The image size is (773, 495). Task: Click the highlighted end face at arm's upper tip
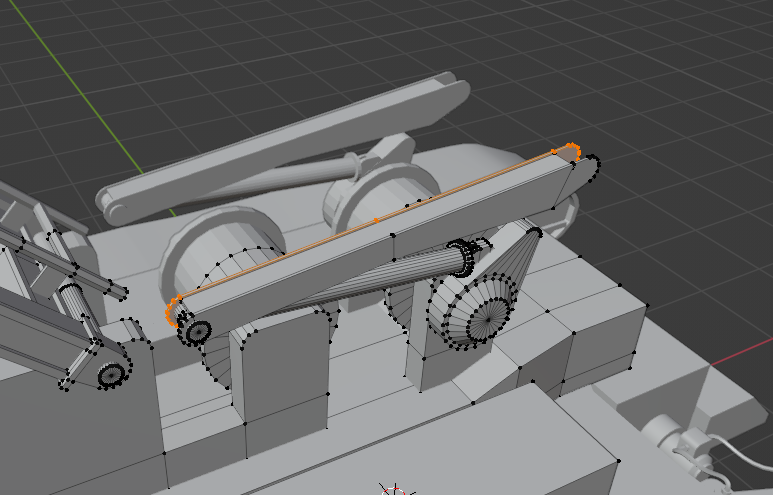tap(568, 154)
